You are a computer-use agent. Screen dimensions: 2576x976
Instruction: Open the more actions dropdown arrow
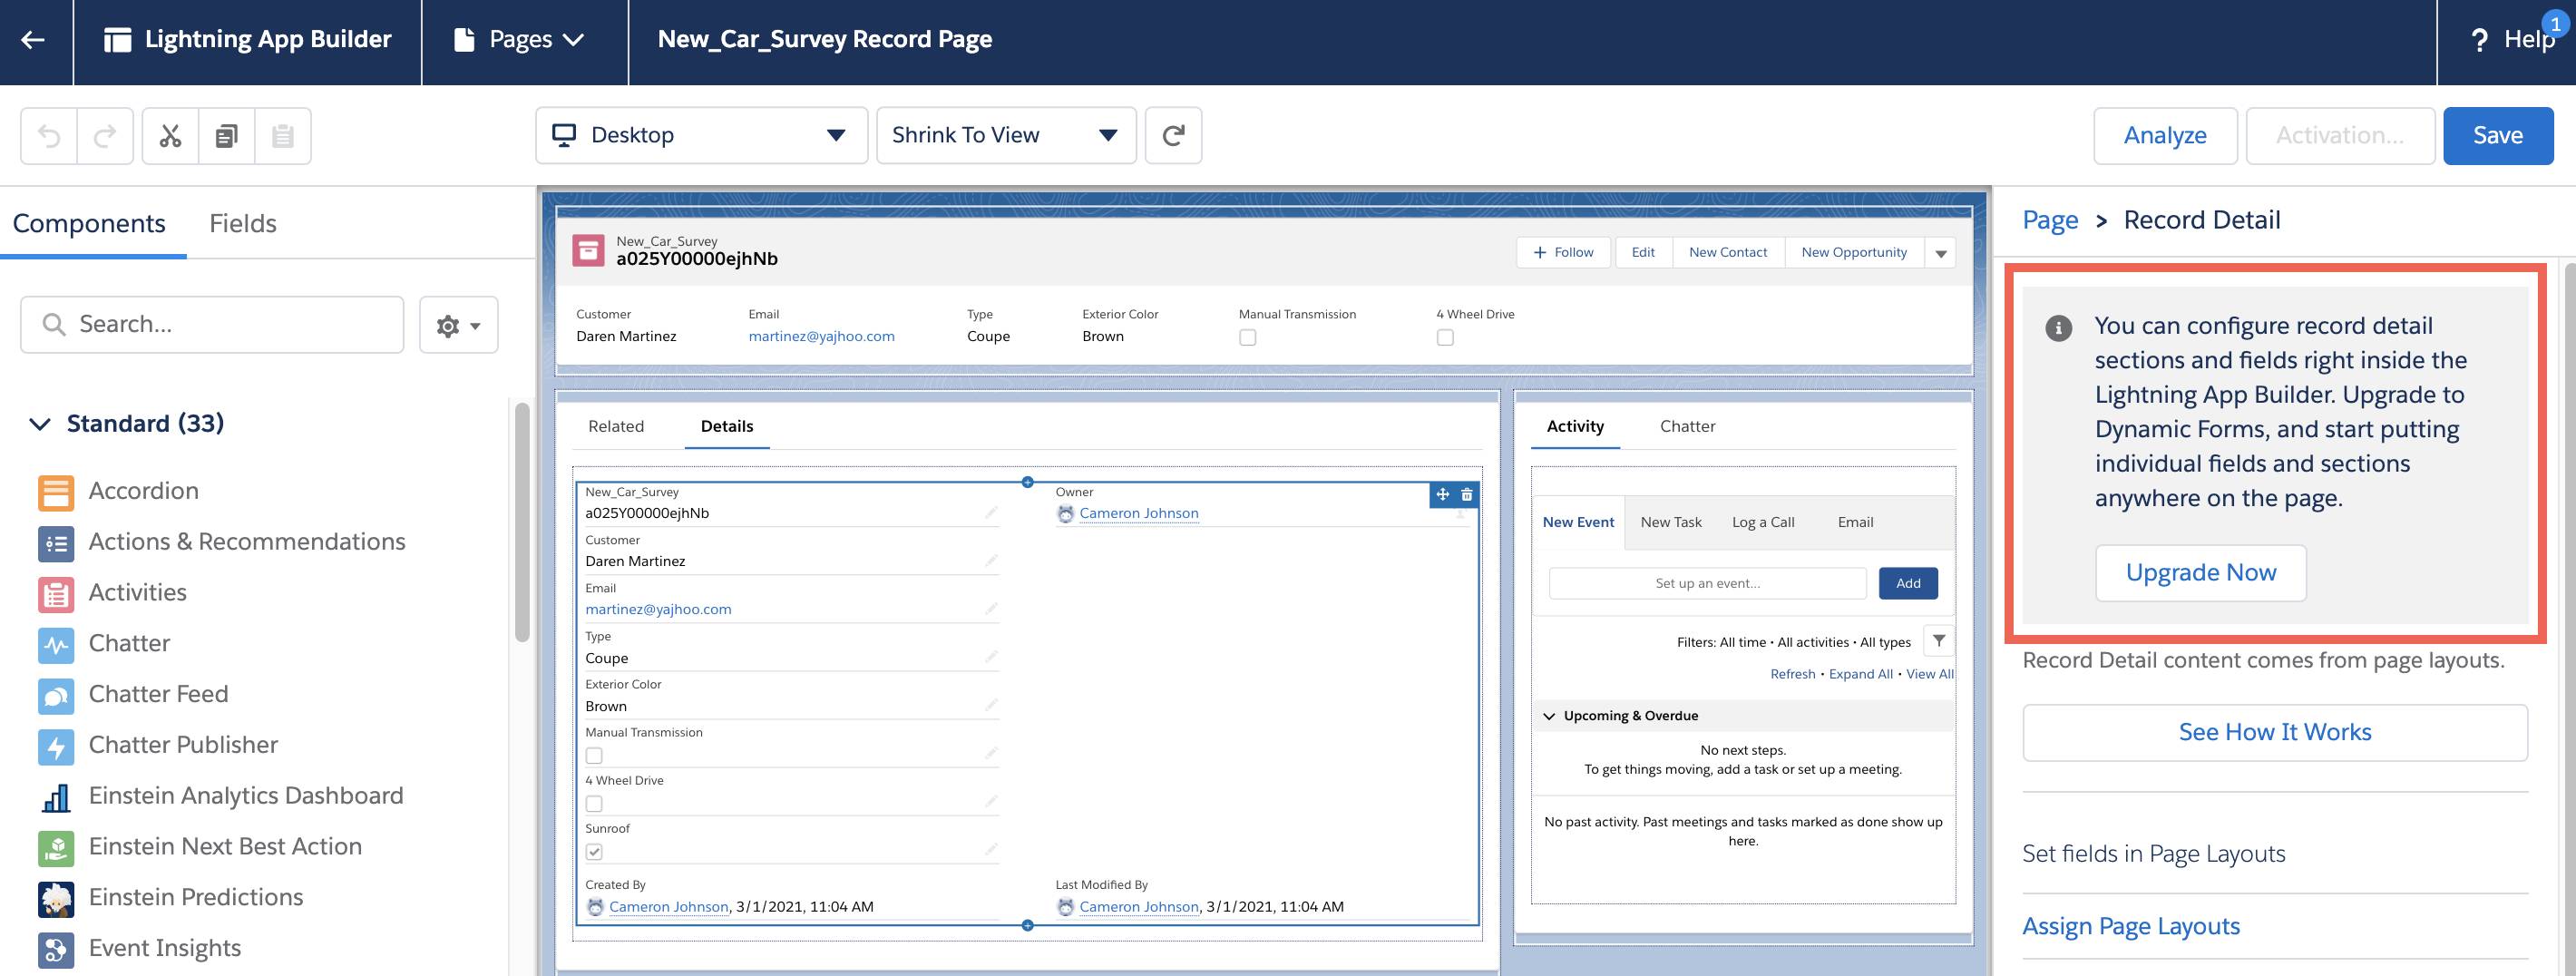coord(1940,253)
